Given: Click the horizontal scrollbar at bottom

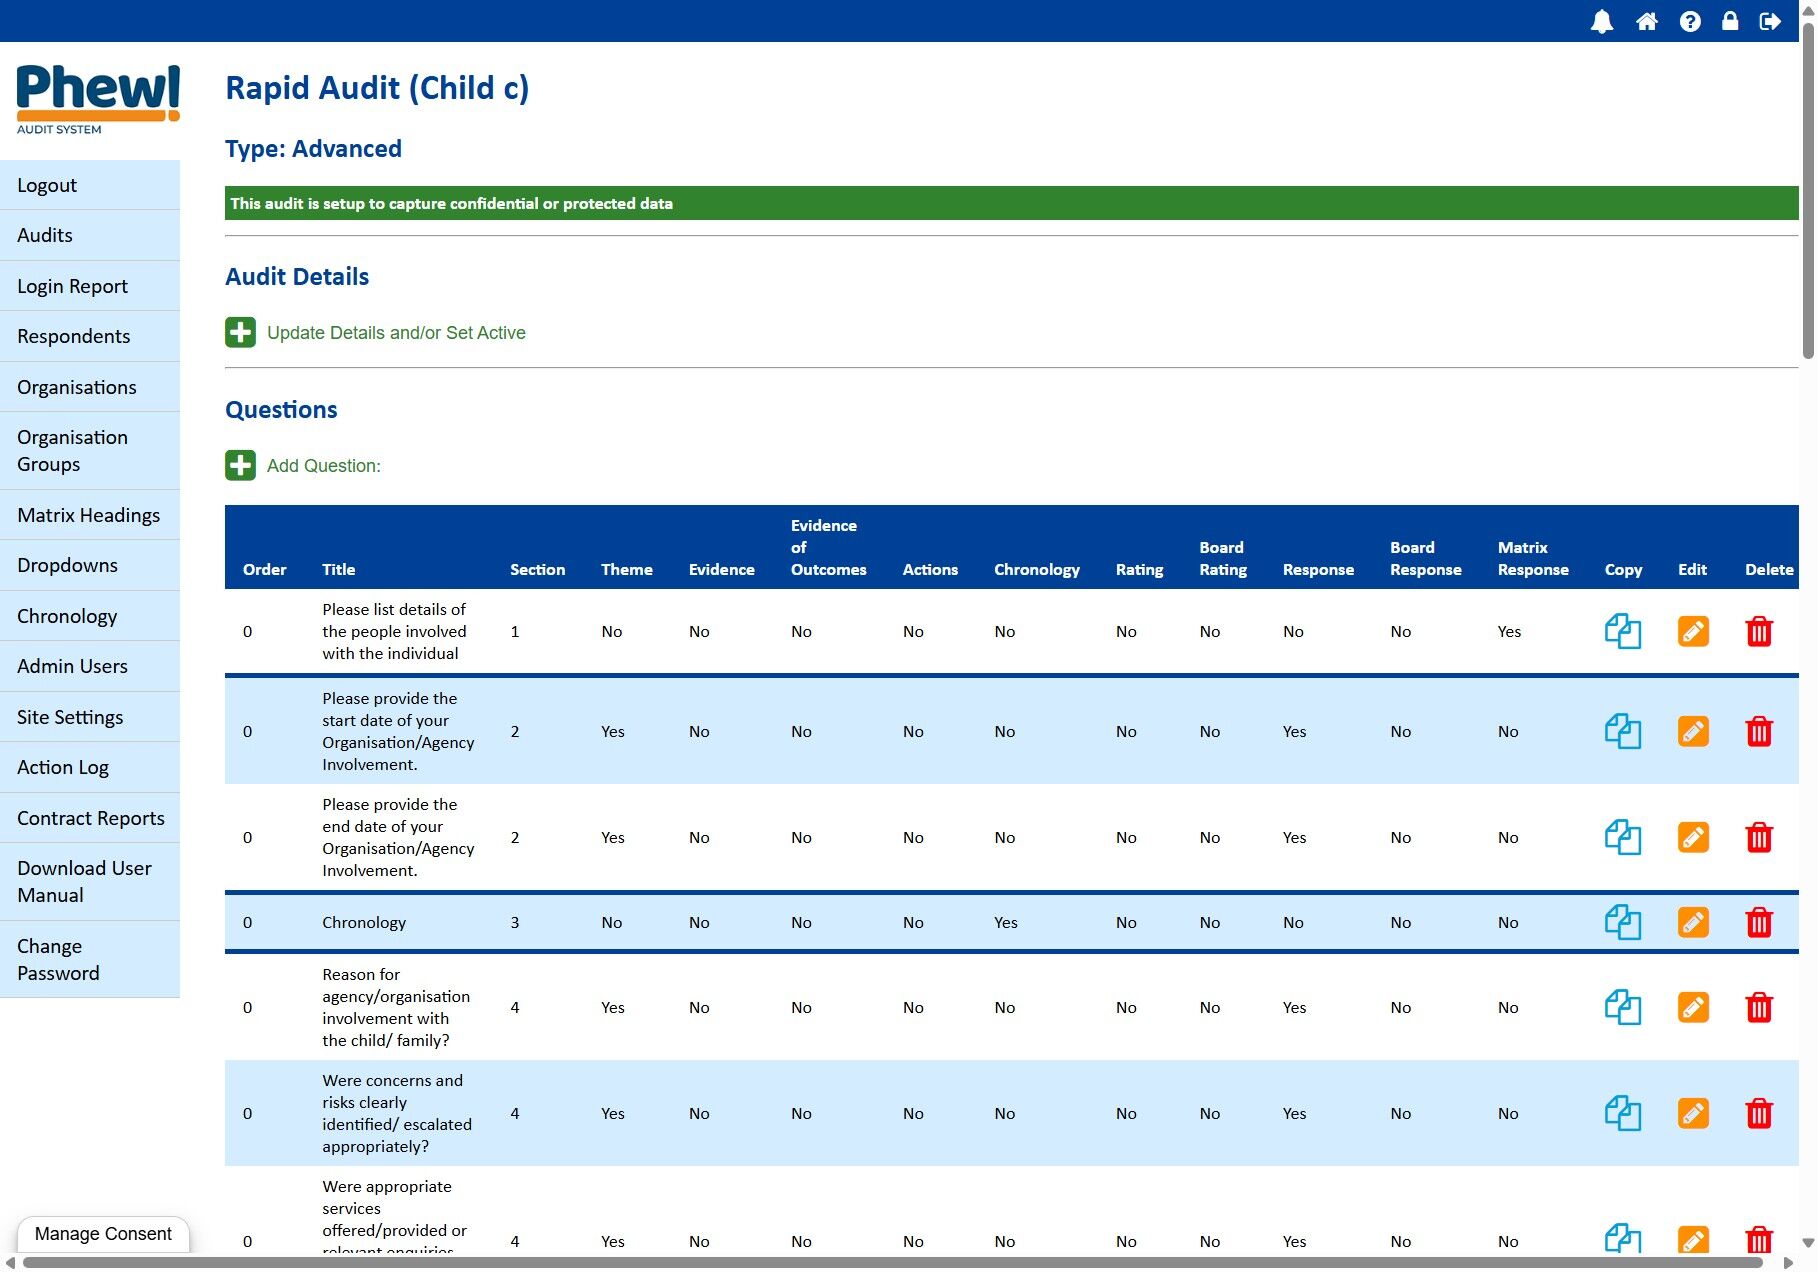Looking at the screenshot, I should tap(890, 1263).
